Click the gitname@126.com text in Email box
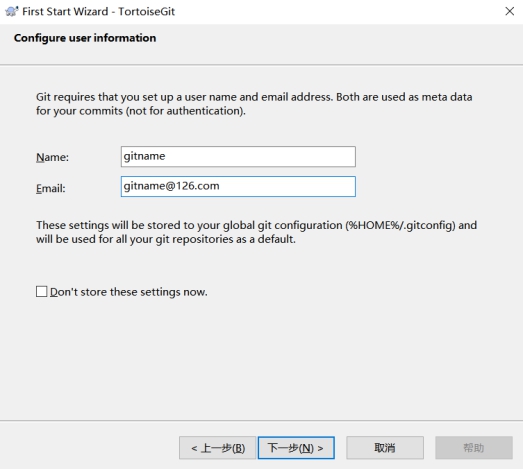 point(171,186)
